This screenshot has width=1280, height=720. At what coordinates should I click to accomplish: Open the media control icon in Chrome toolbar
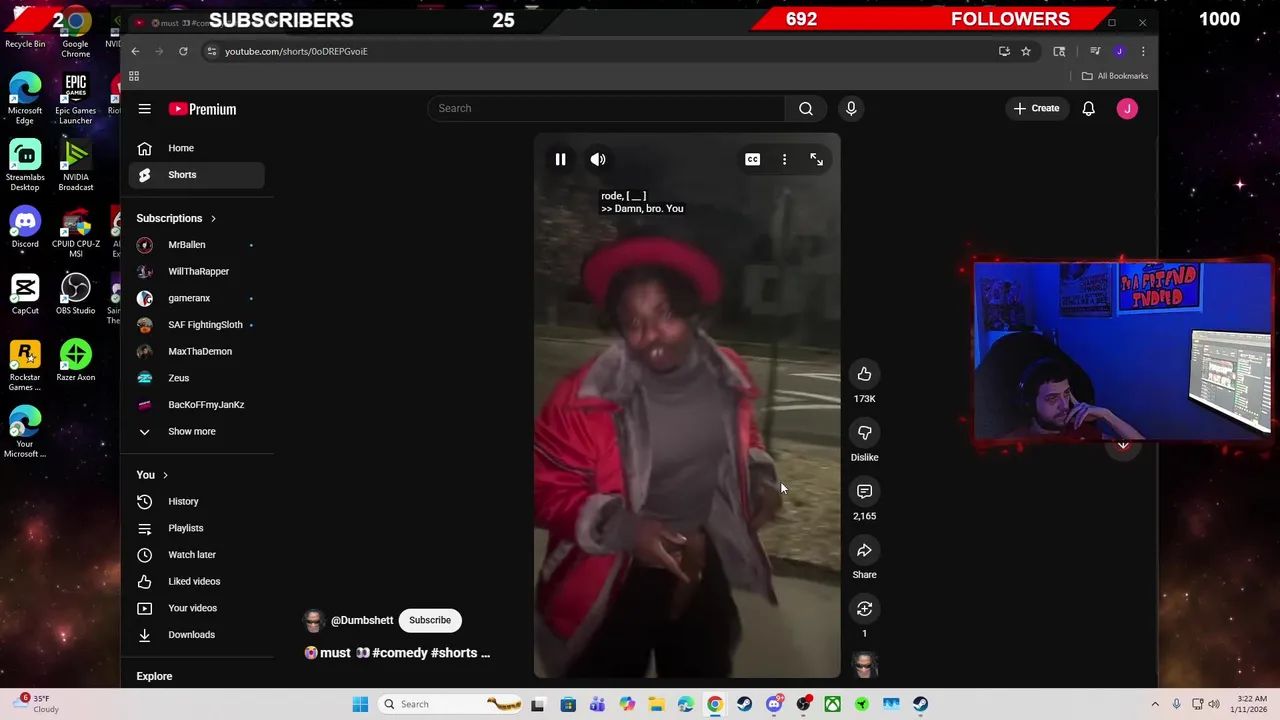click(x=1095, y=51)
